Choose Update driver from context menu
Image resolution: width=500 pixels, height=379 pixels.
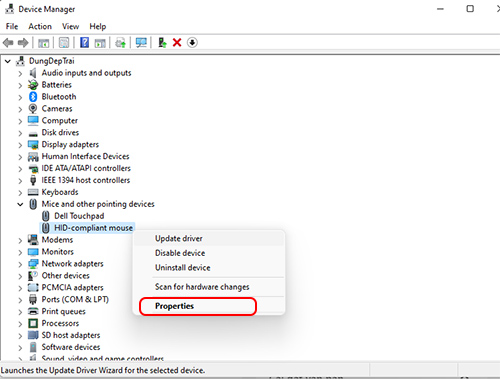(209, 239)
